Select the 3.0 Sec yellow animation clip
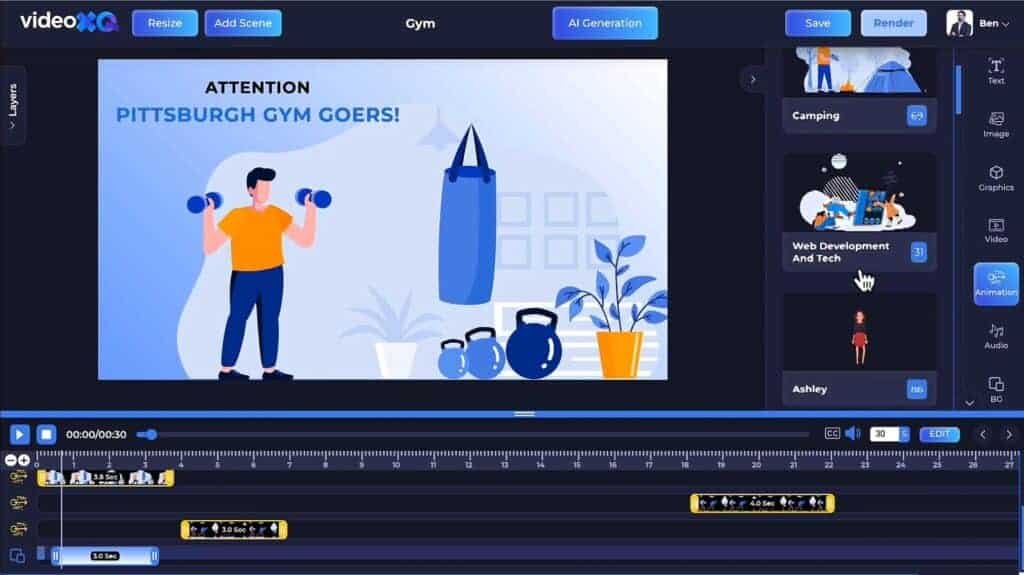Screen dimensions: 1024x575 pos(234,529)
